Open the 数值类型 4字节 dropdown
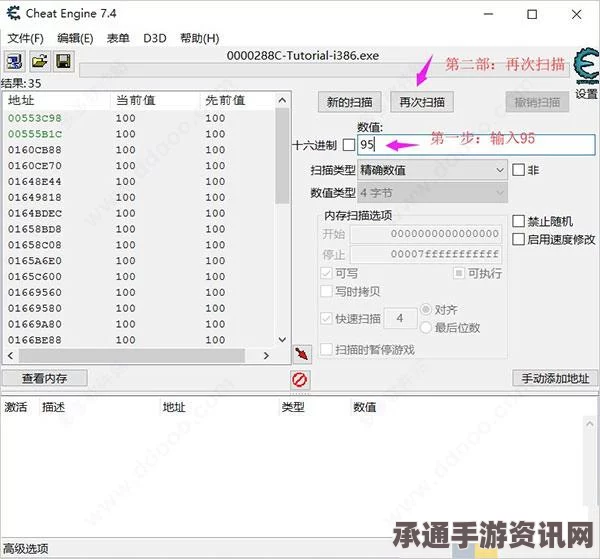 [x=432, y=193]
